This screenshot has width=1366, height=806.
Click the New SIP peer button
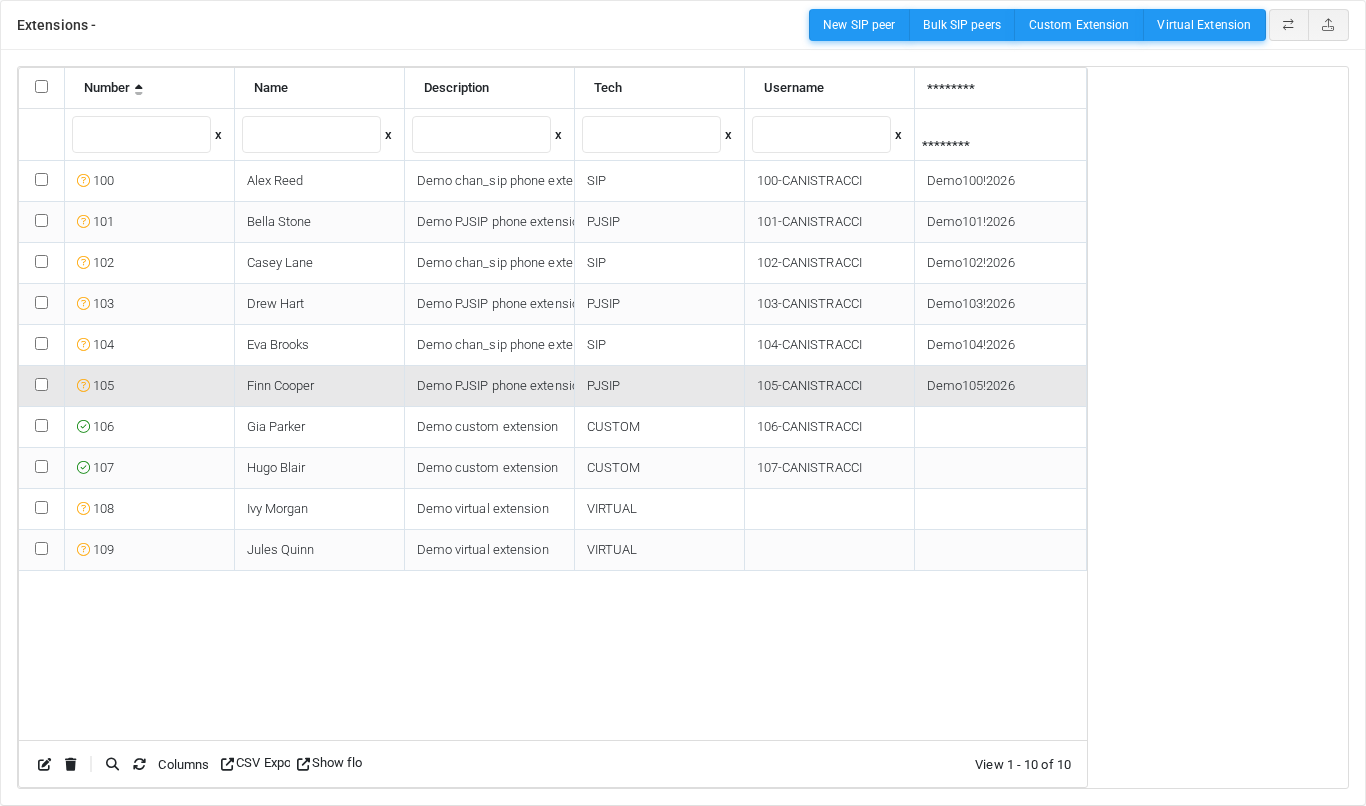859,25
